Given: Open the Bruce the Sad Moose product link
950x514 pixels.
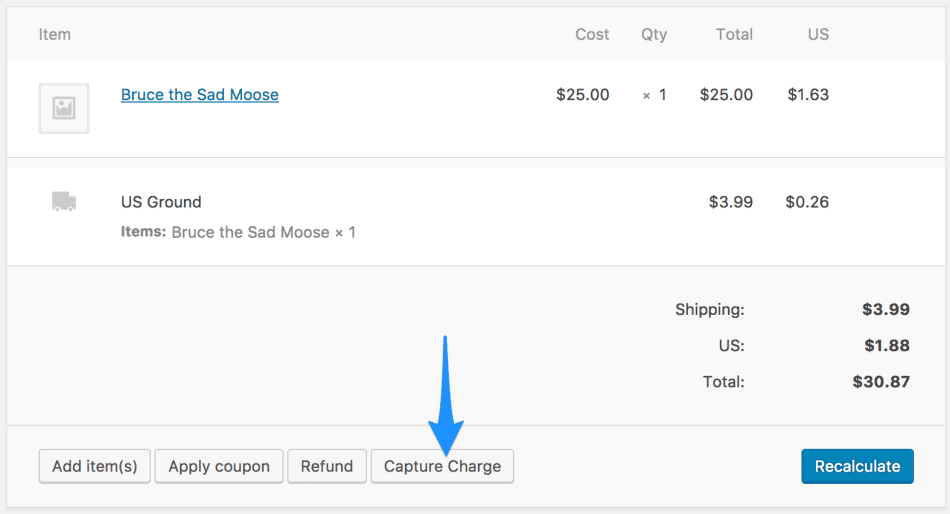Looking at the screenshot, I should [200, 95].
